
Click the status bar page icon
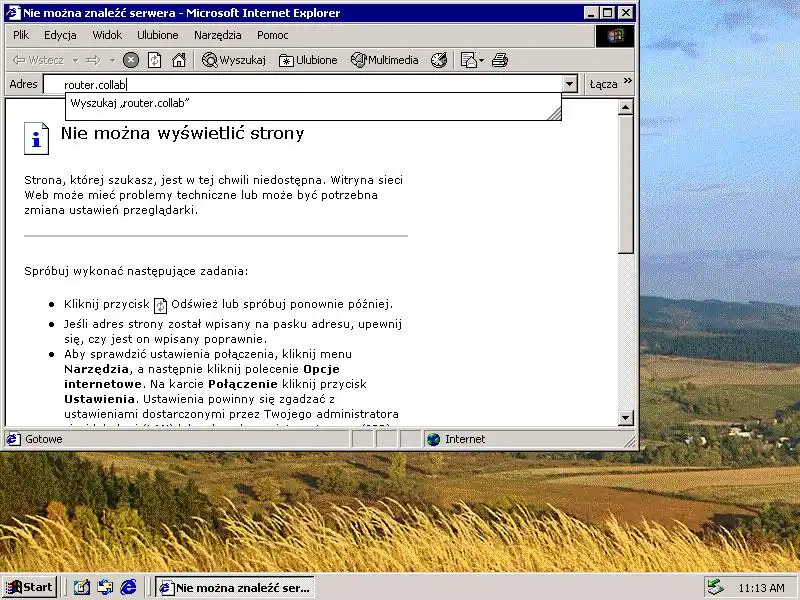click(14, 439)
